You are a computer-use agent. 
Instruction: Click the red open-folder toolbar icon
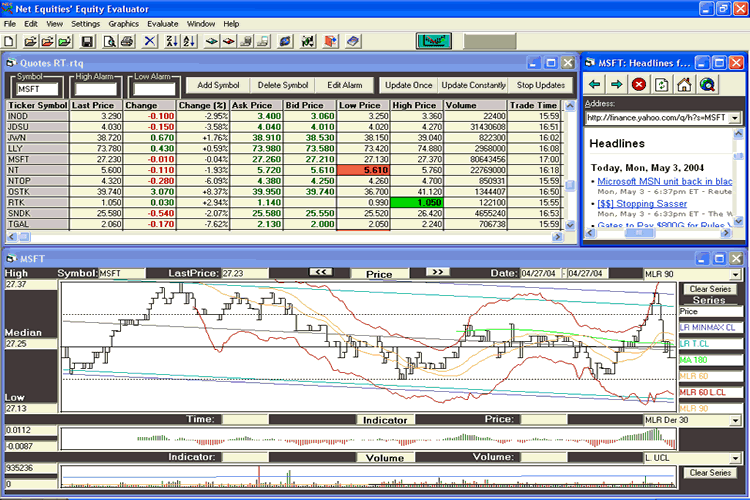47,42
